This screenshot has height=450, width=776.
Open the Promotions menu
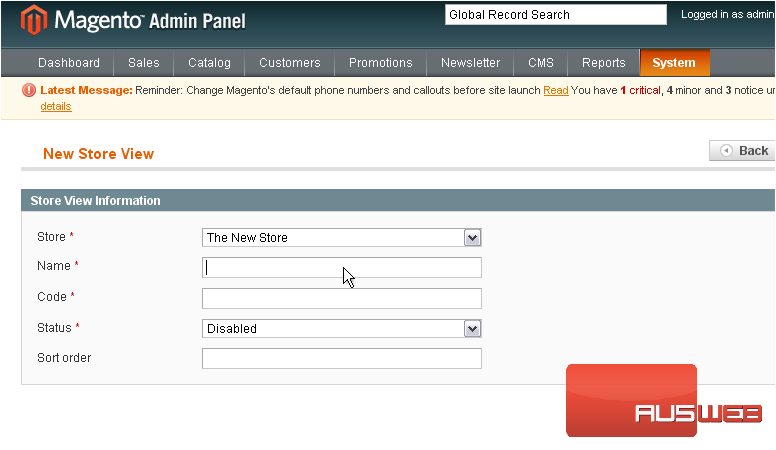click(380, 63)
